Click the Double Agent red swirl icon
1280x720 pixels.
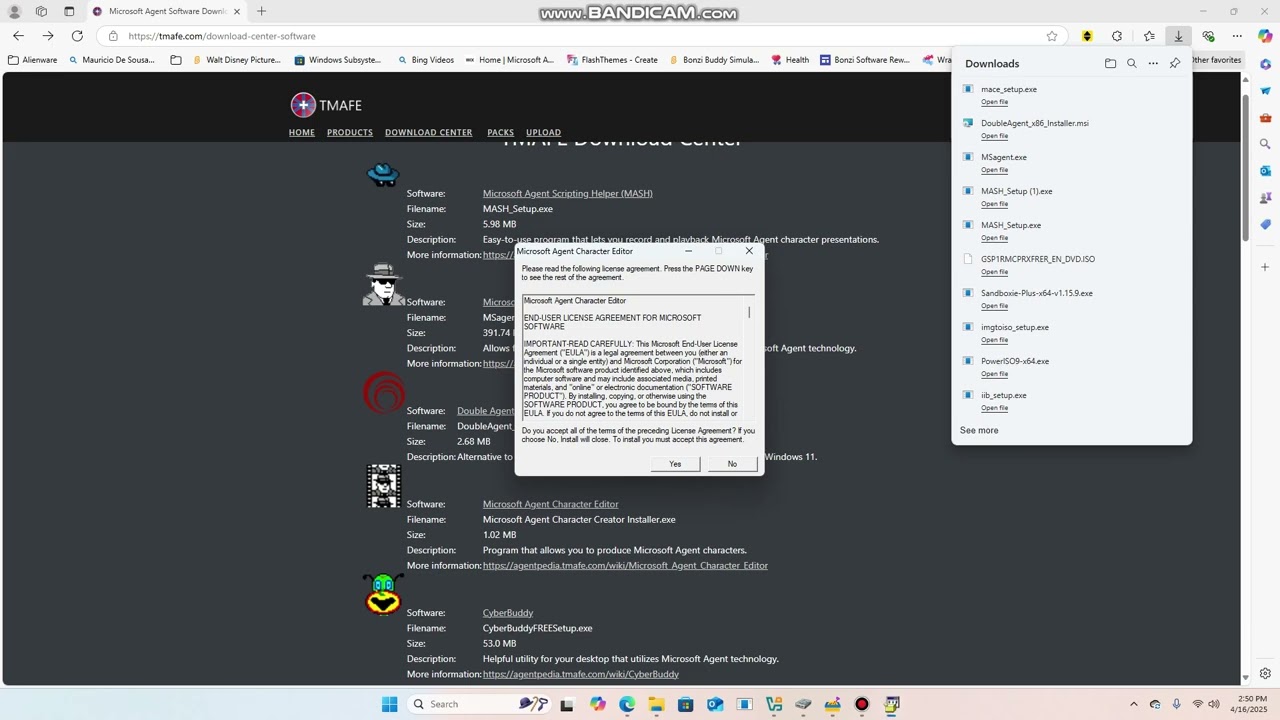click(x=384, y=393)
